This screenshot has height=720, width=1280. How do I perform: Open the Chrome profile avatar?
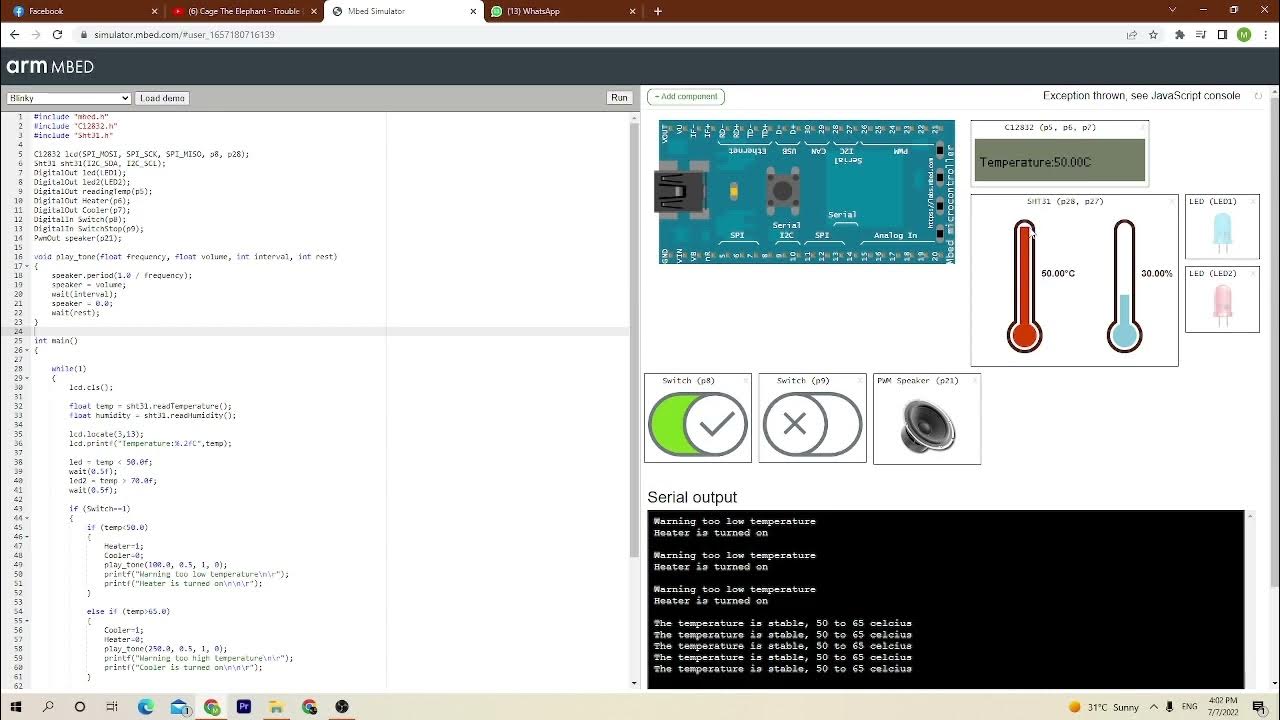[x=1244, y=34]
